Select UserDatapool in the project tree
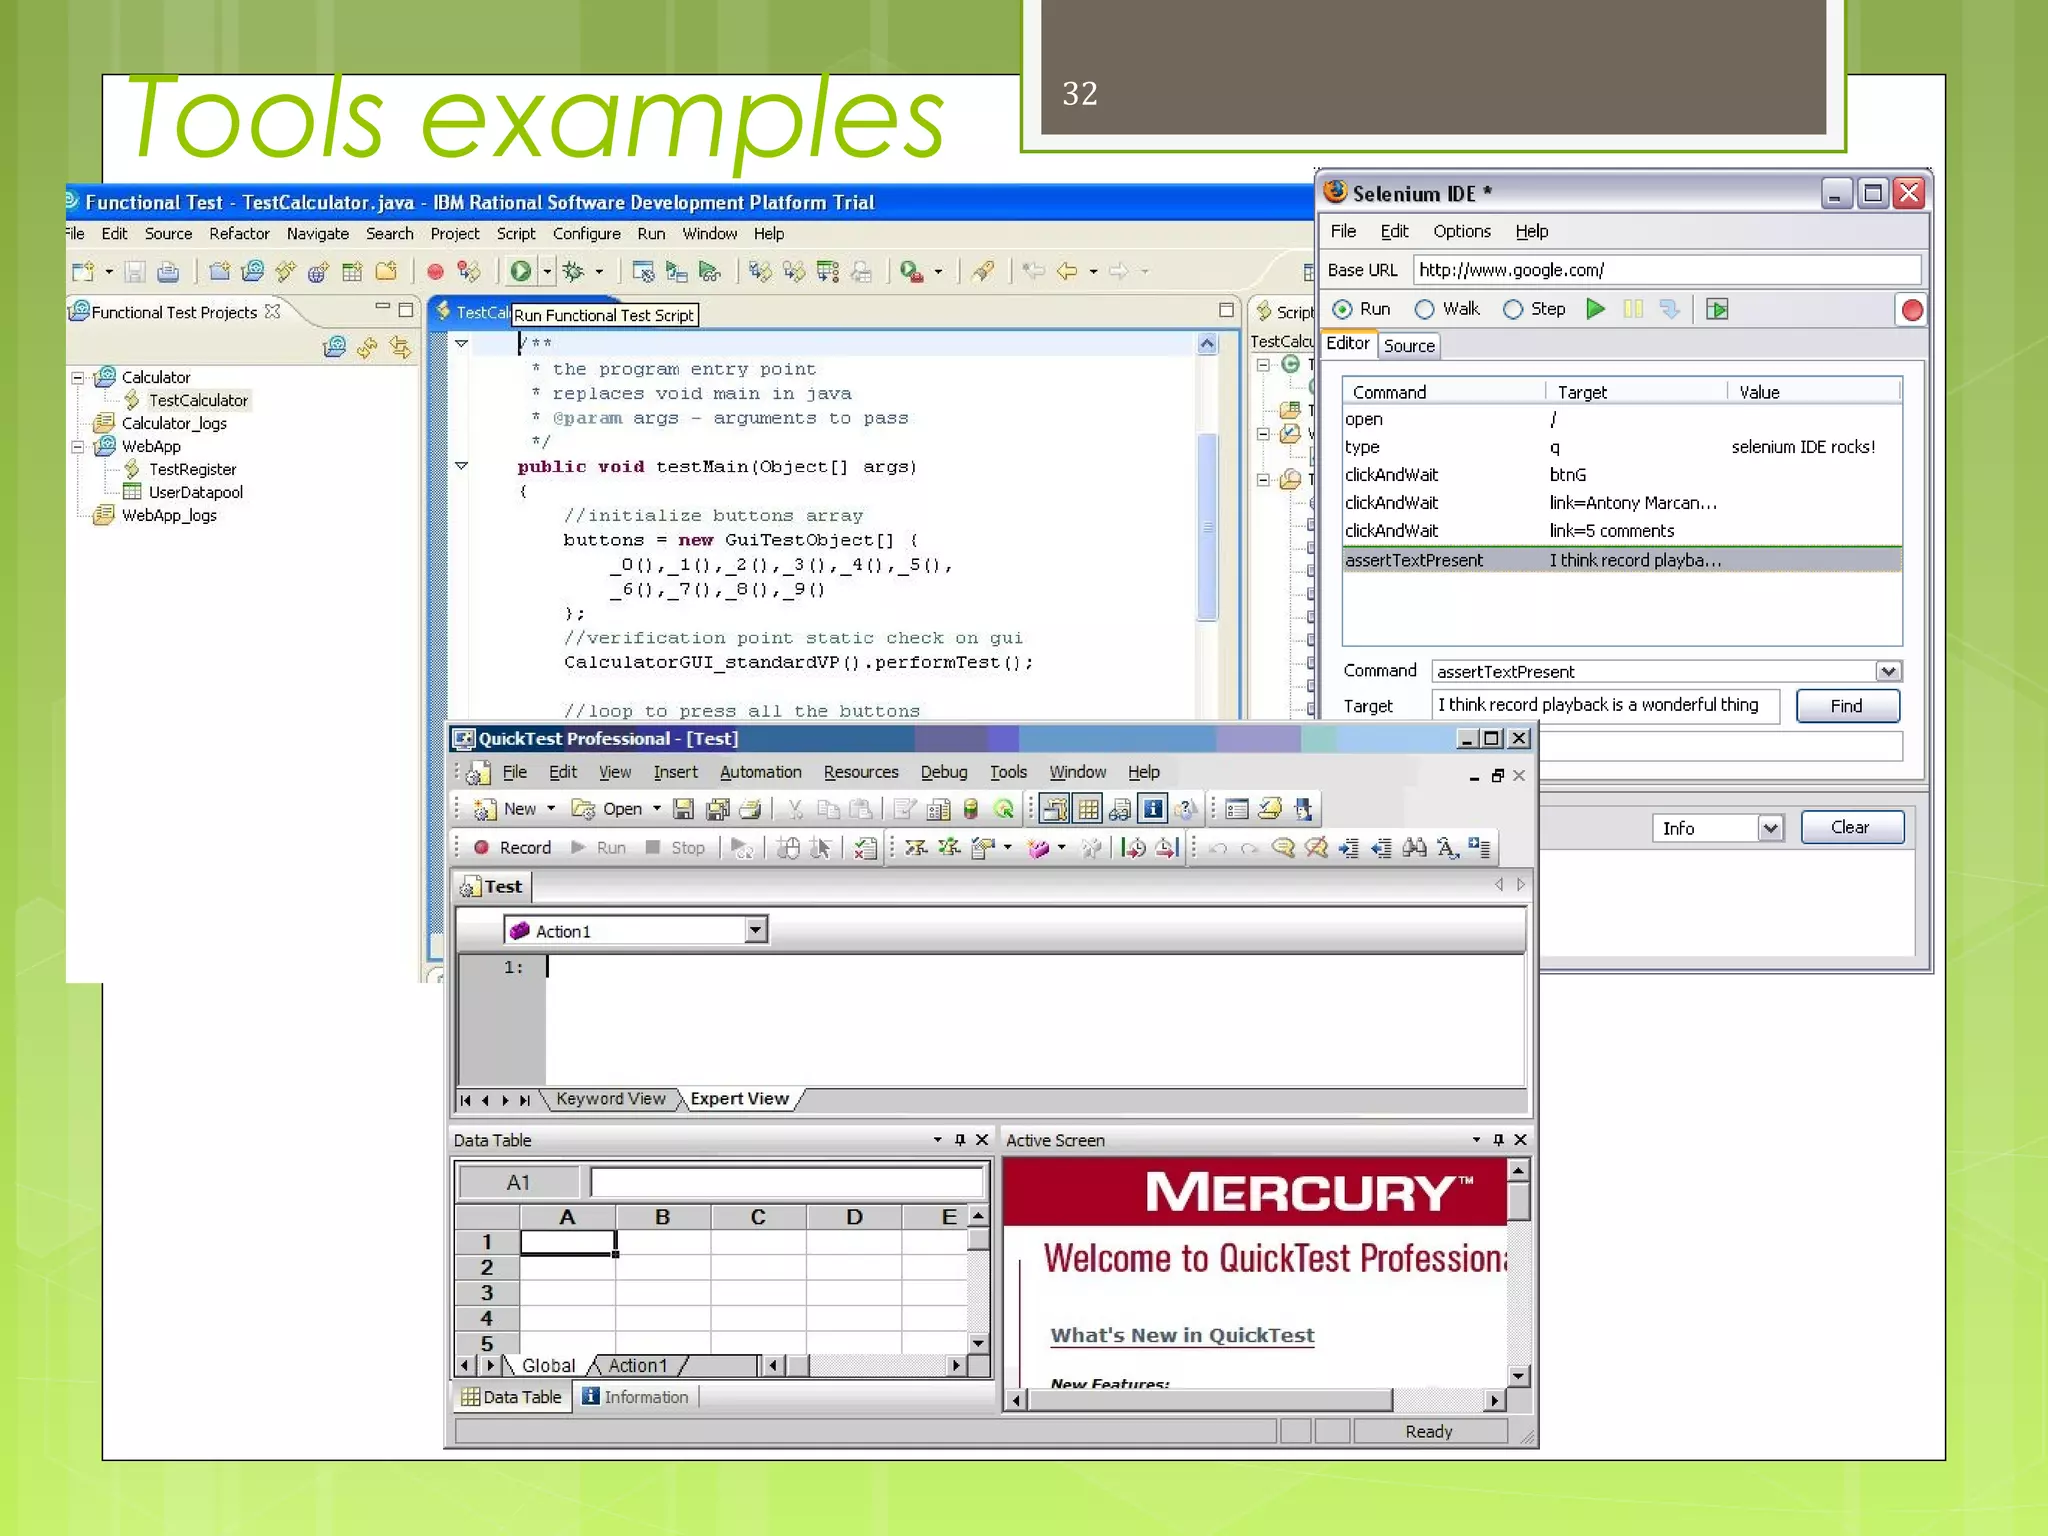The width and height of the screenshot is (2048, 1536). 195,492
